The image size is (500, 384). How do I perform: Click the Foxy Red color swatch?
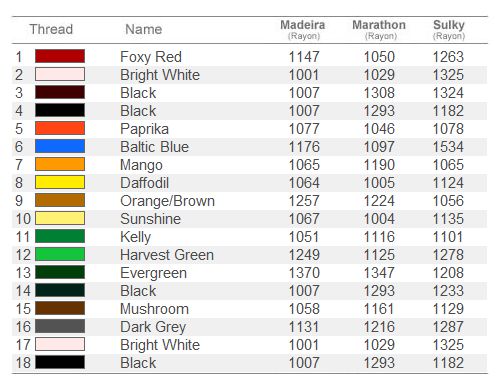click(x=60, y=56)
